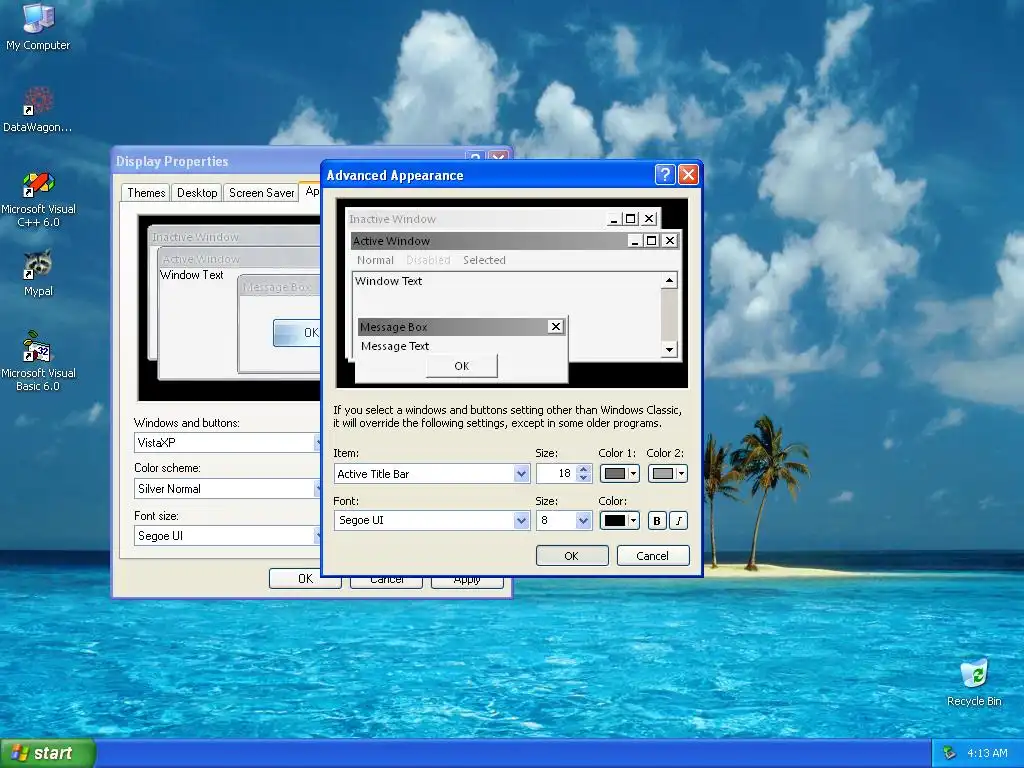The image size is (1024, 768).
Task: Click Window Text in the preview
Action: [389, 281]
